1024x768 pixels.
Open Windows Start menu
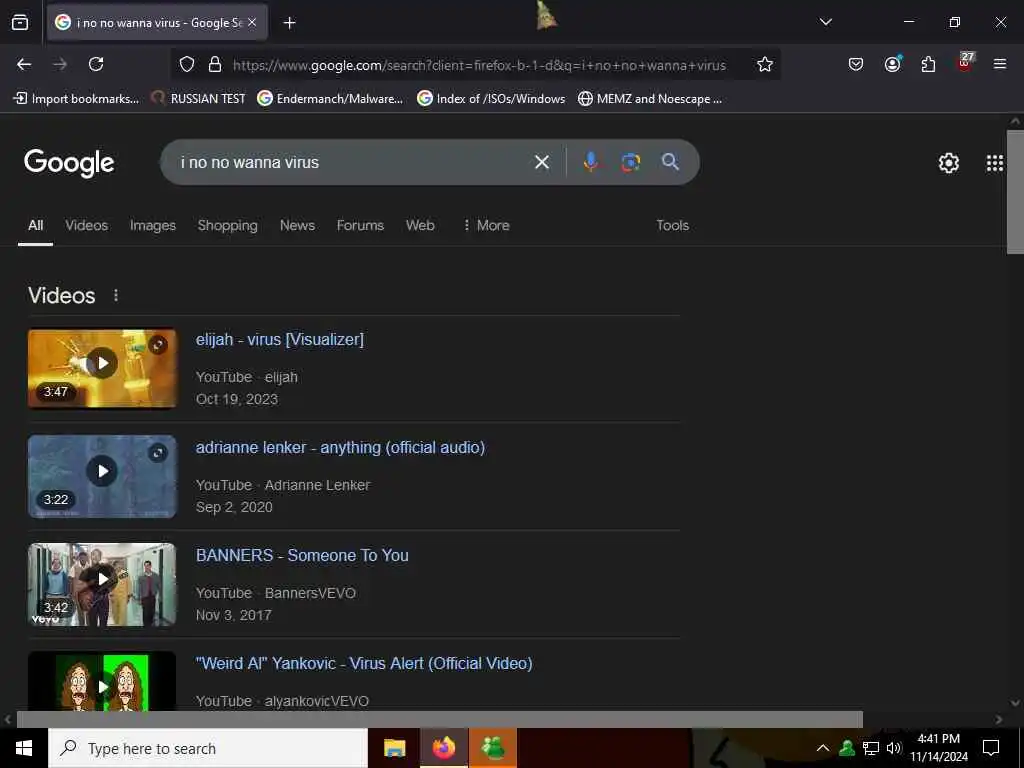pyautogui.click(x=24, y=748)
